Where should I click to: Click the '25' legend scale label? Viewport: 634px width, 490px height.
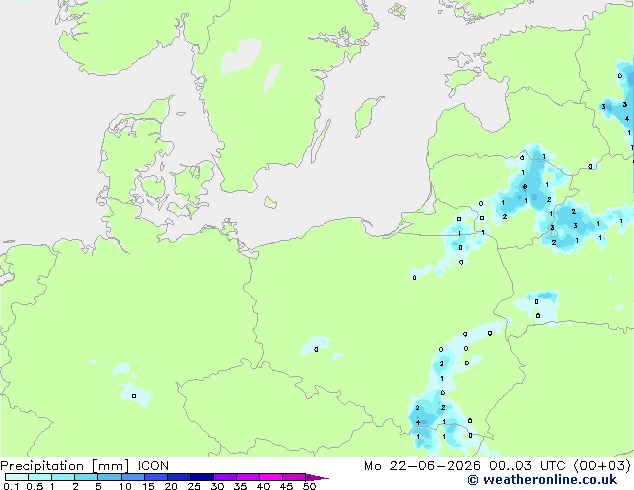coord(194,486)
